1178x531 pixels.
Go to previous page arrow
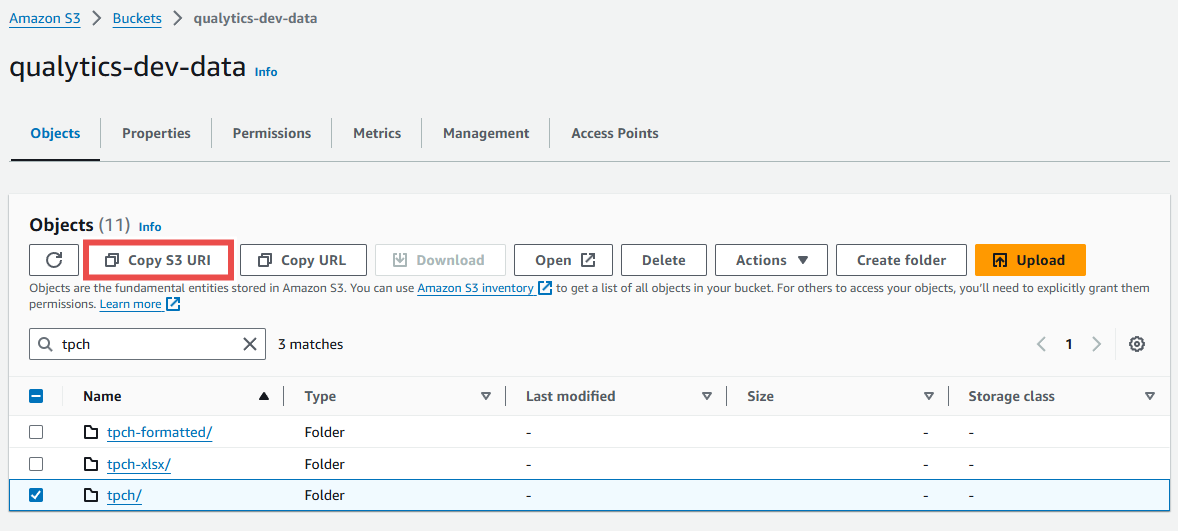(x=1041, y=344)
